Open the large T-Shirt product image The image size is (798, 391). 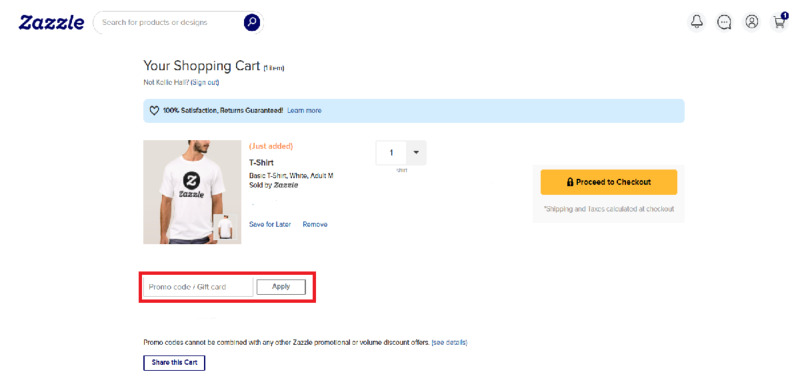tap(192, 192)
